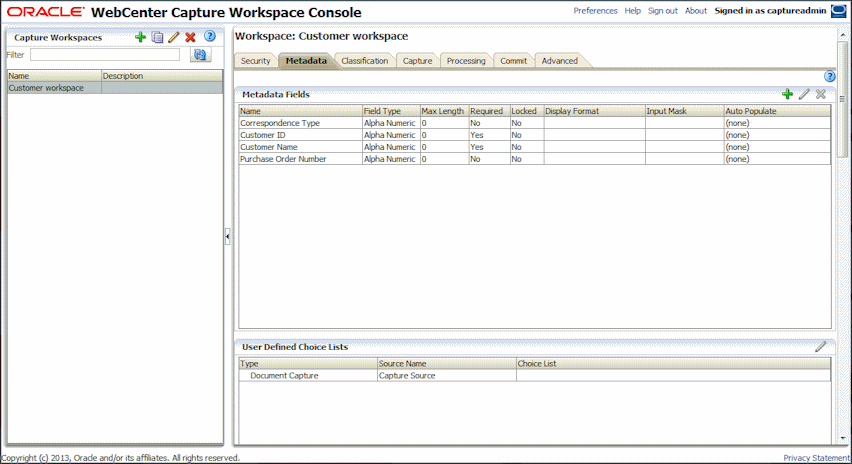Click Sign out
Viewport: 852px width, 464px height.
click(x=663, y=11)
